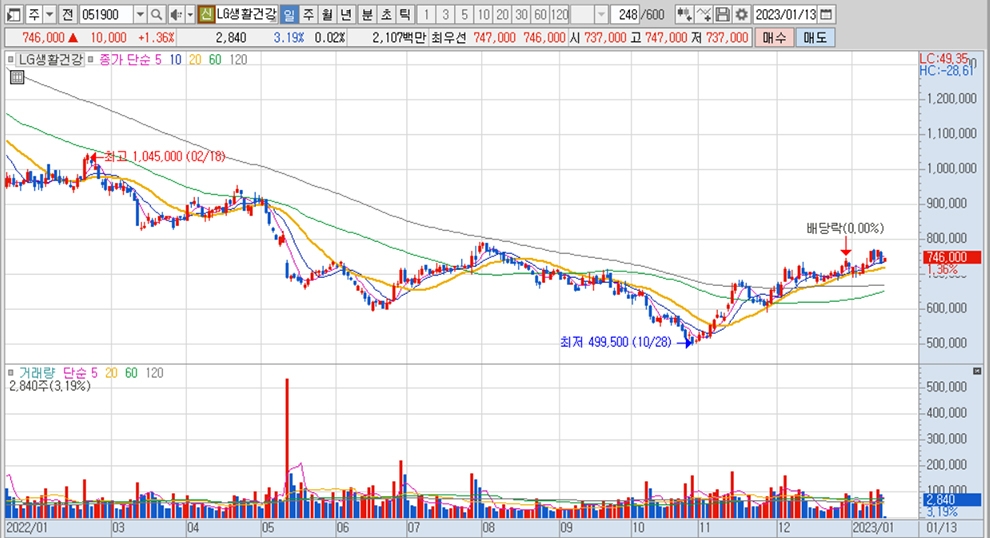The height and width of the screenshot is (538, 990).
Task: Click the speaker sound icon
Action: click(176, 14)
